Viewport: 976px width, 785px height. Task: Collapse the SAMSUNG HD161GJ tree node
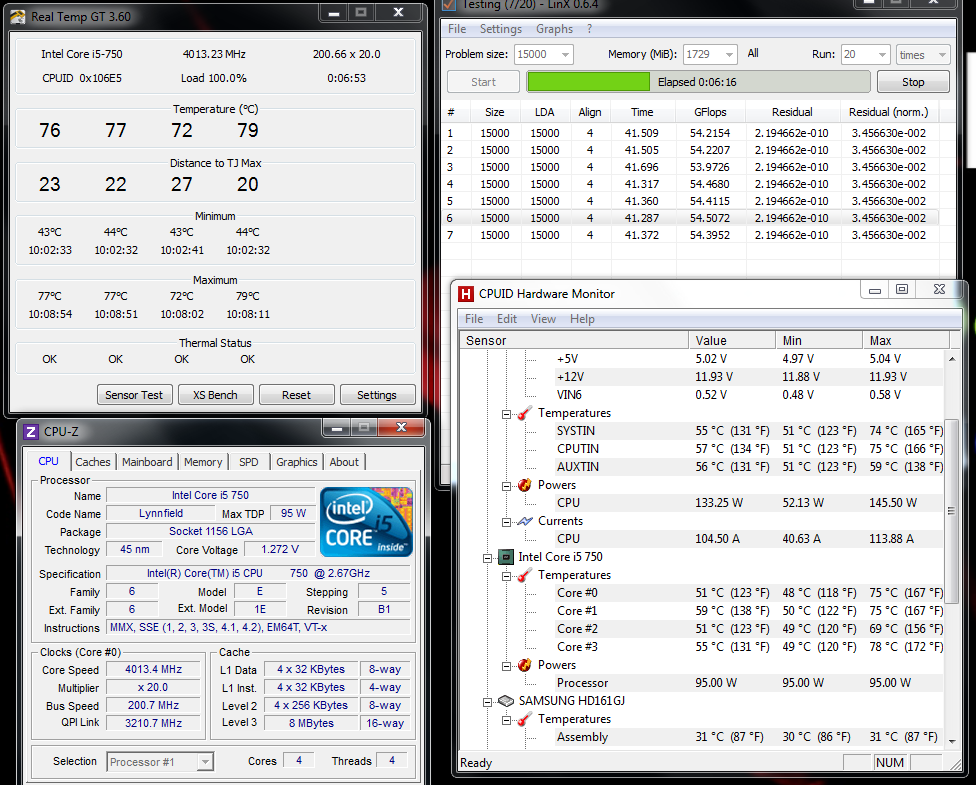coord(487,701)
